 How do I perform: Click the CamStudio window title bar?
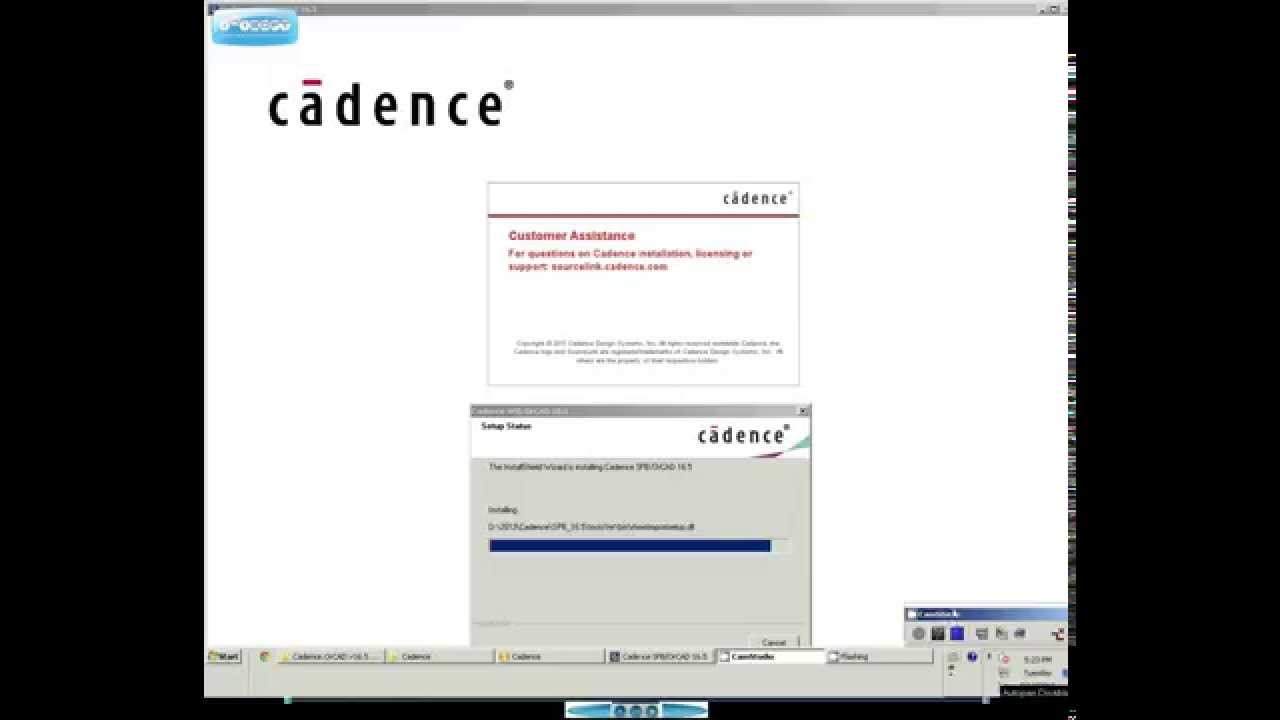(985, 614)
